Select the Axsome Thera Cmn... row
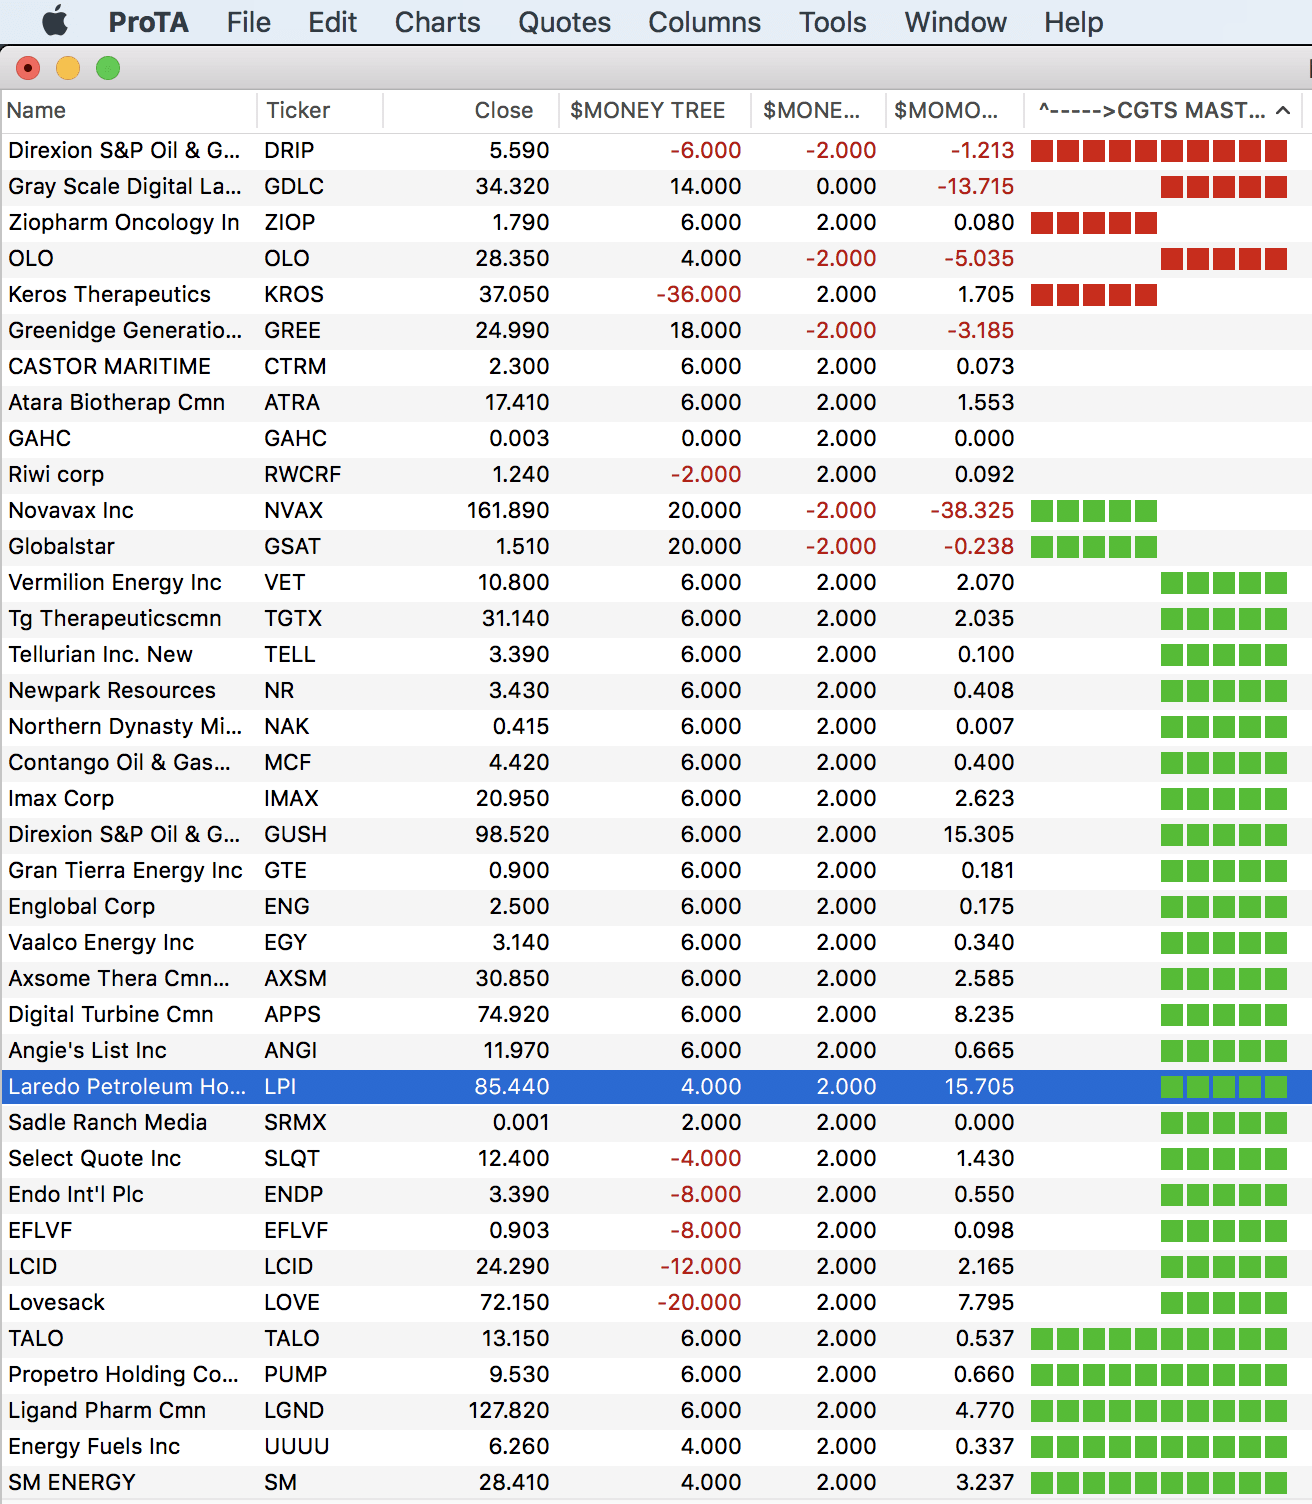The width and height of the screenshot is (1312, 1504). [x=656, y=979]
